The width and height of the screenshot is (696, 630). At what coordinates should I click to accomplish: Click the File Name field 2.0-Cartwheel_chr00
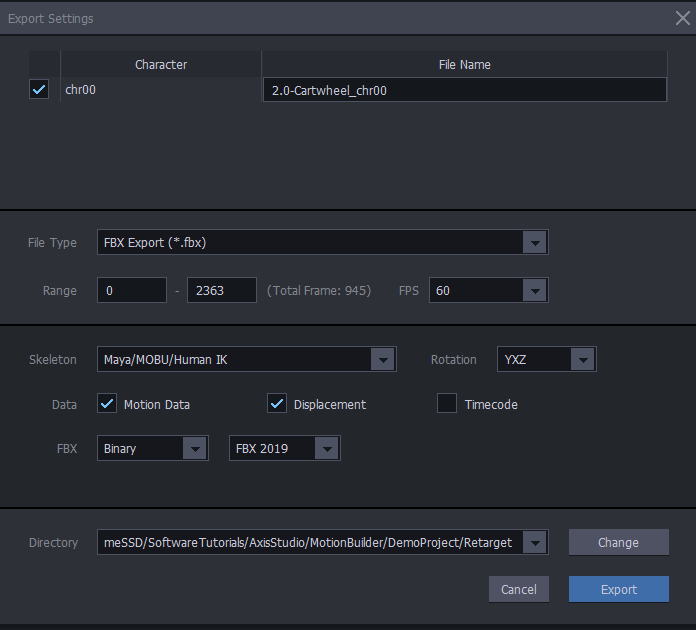tap(465, 90)
